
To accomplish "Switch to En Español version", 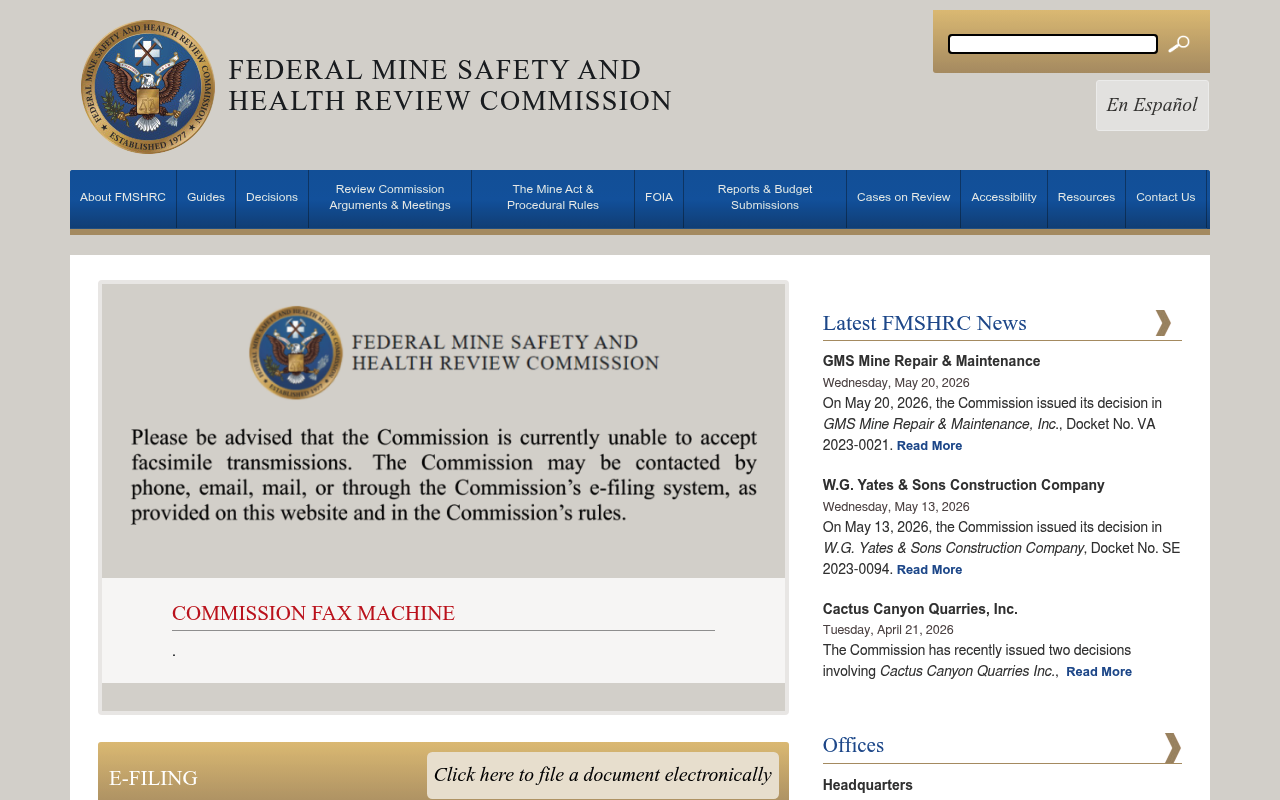I will tap(1152, 105).
